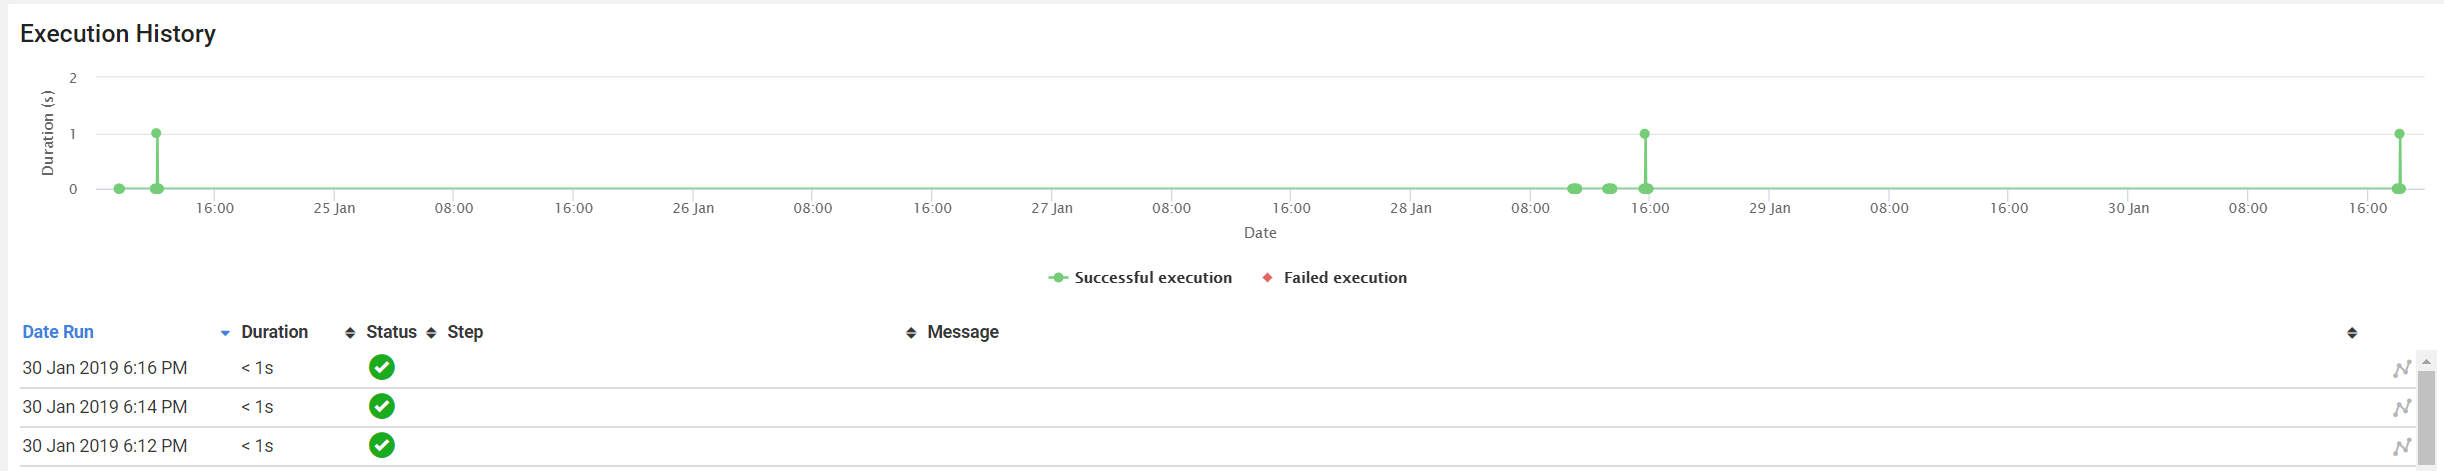Click the Step column sort arrows
This screenshot has width=2444, height=471.
point(911,333)
